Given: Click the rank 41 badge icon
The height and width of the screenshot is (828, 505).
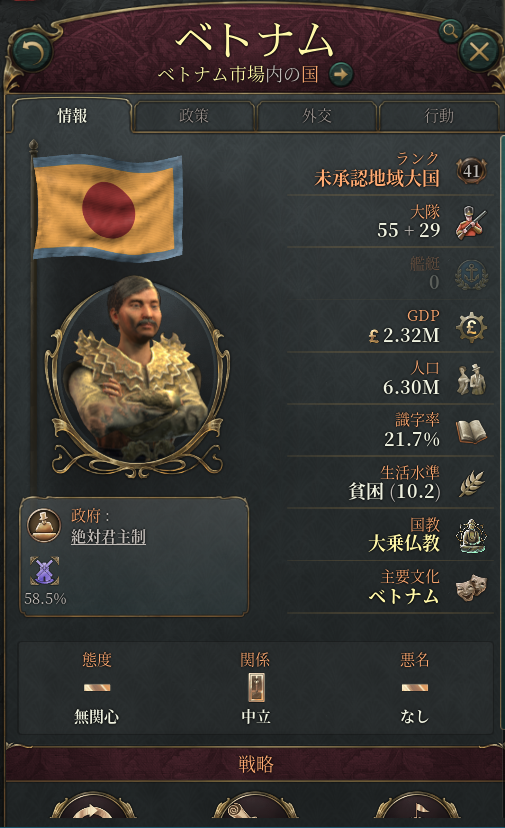Looking at the screenshot, I should tap(471, 171).
